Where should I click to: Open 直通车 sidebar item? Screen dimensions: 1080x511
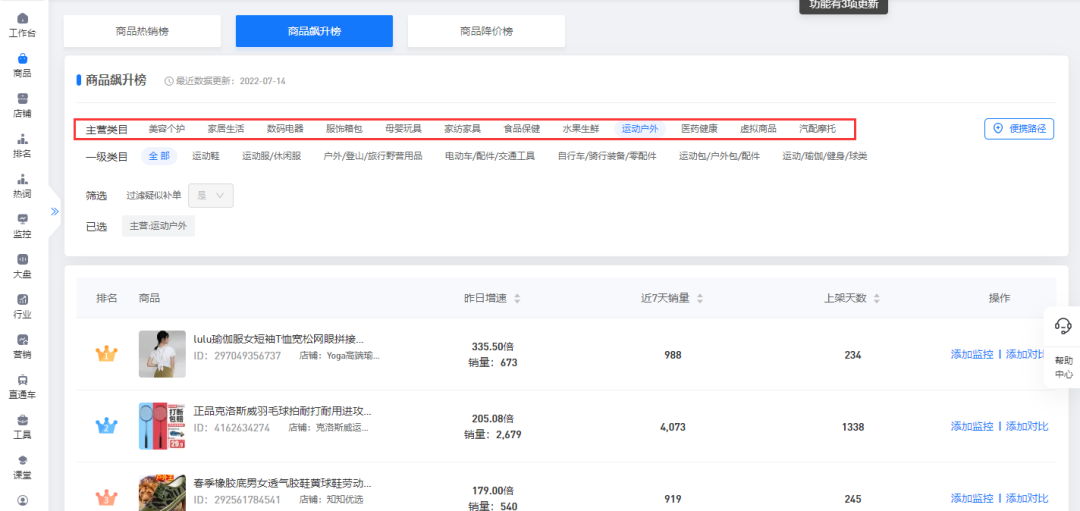[22, 385]
